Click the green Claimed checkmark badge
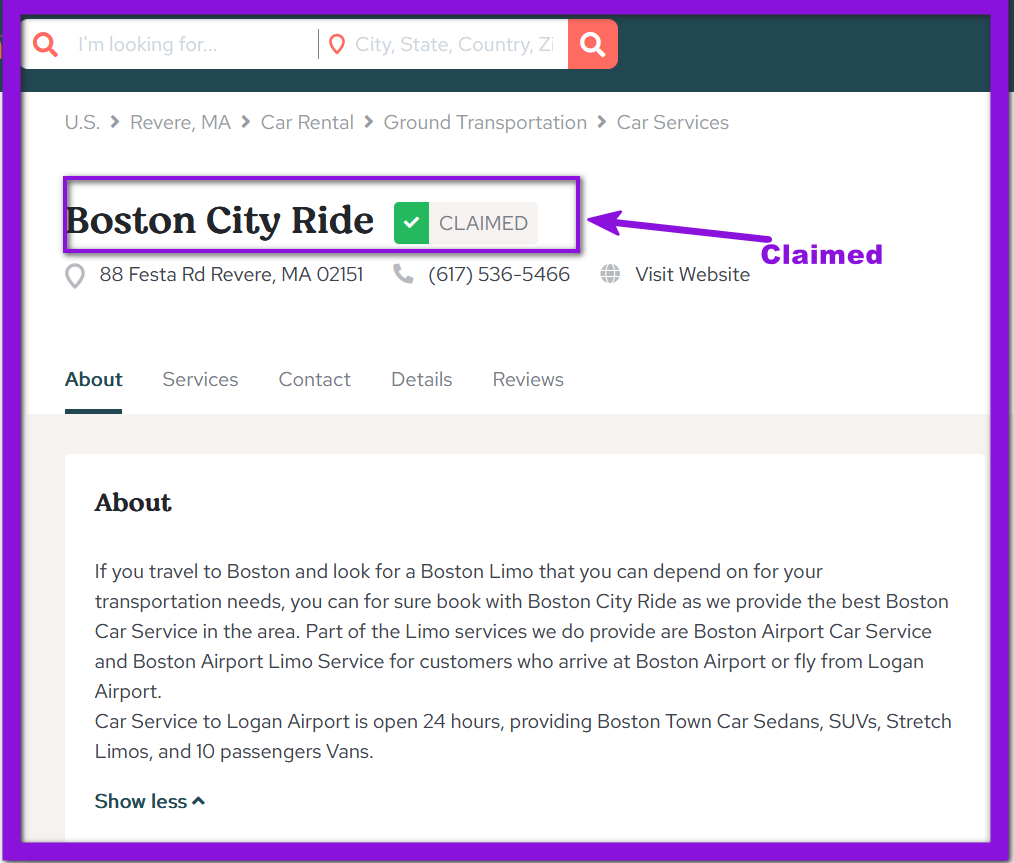This screenshot has height=863, width=1014. [x=411, y=223]
